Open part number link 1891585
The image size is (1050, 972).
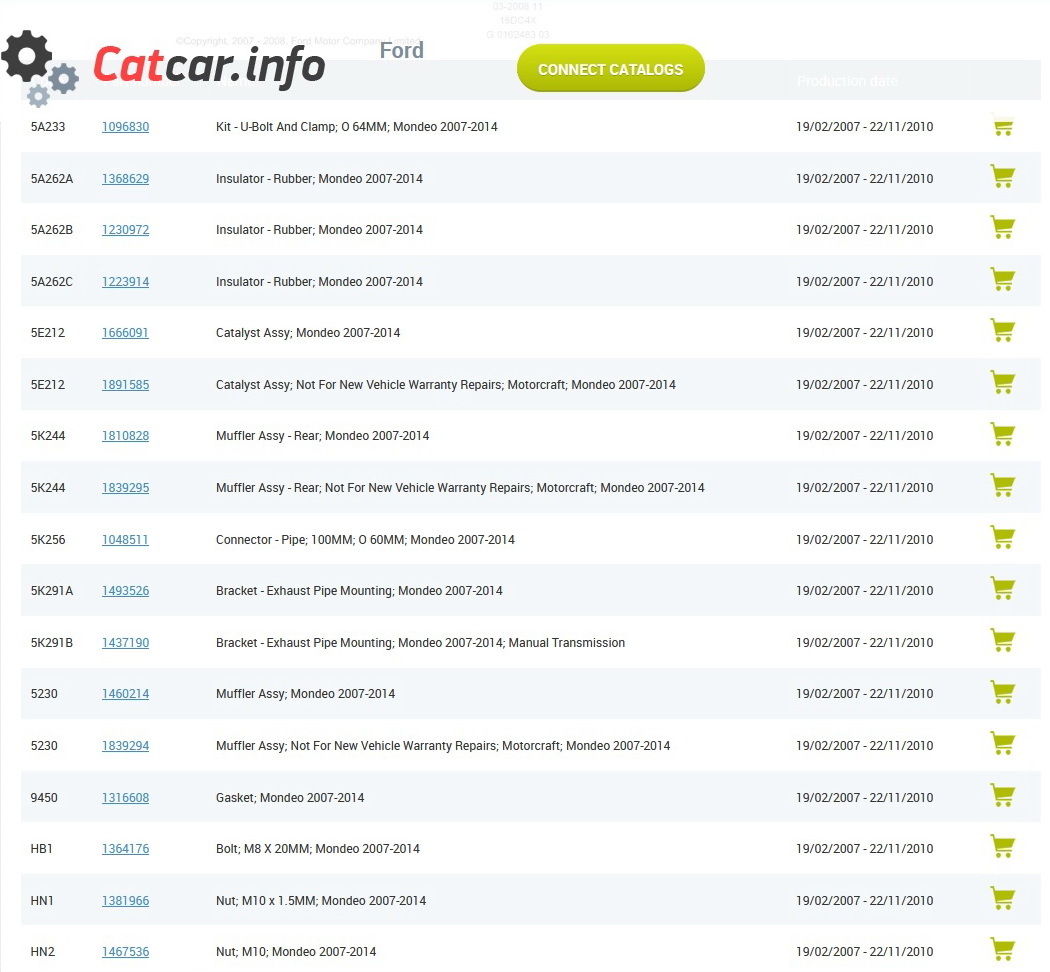pos(125,385)
